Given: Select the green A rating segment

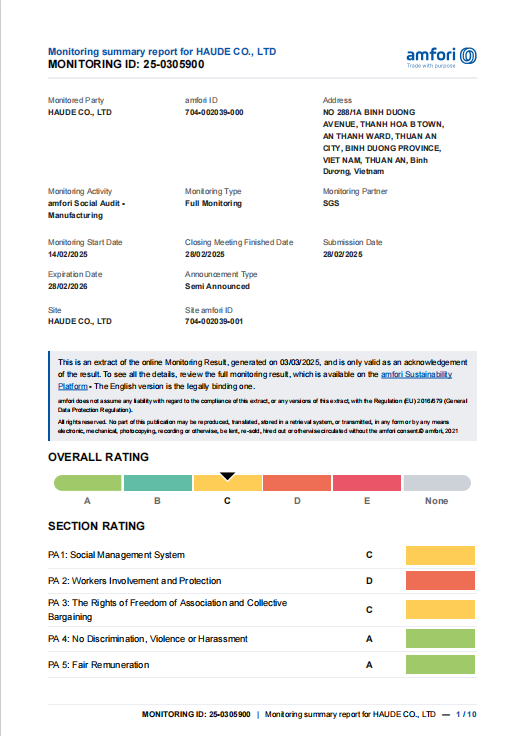Looking at the screenshot, I should tap(88, 483).
